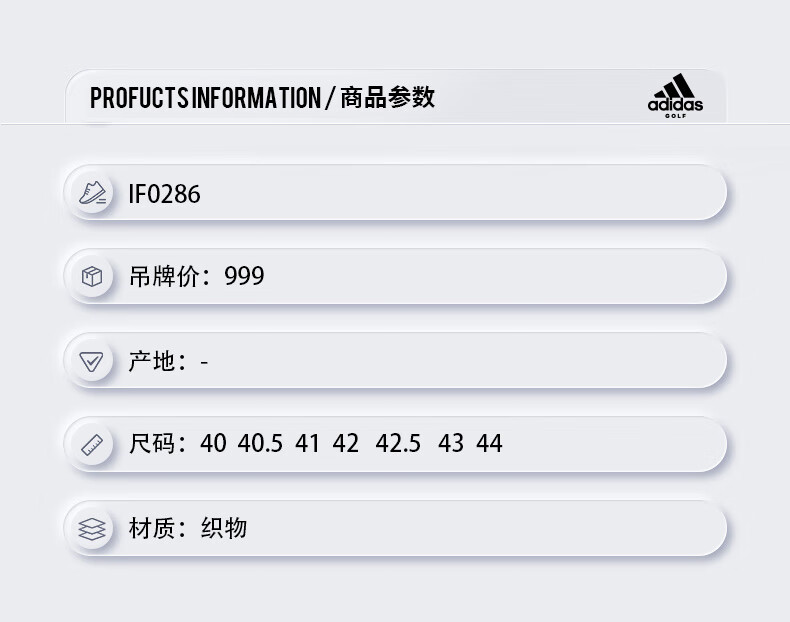Choose size 41
790x622 pixels.
pos(307,444)
